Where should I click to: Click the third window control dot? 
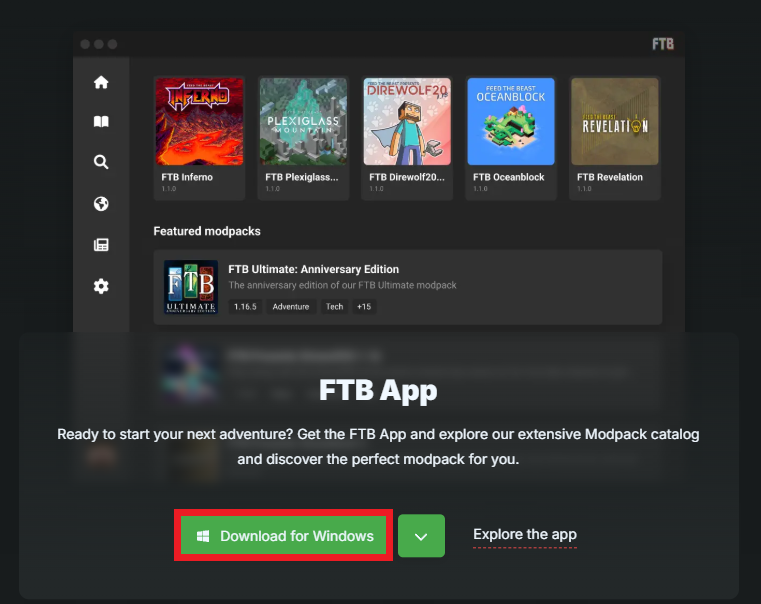(112, 44)
